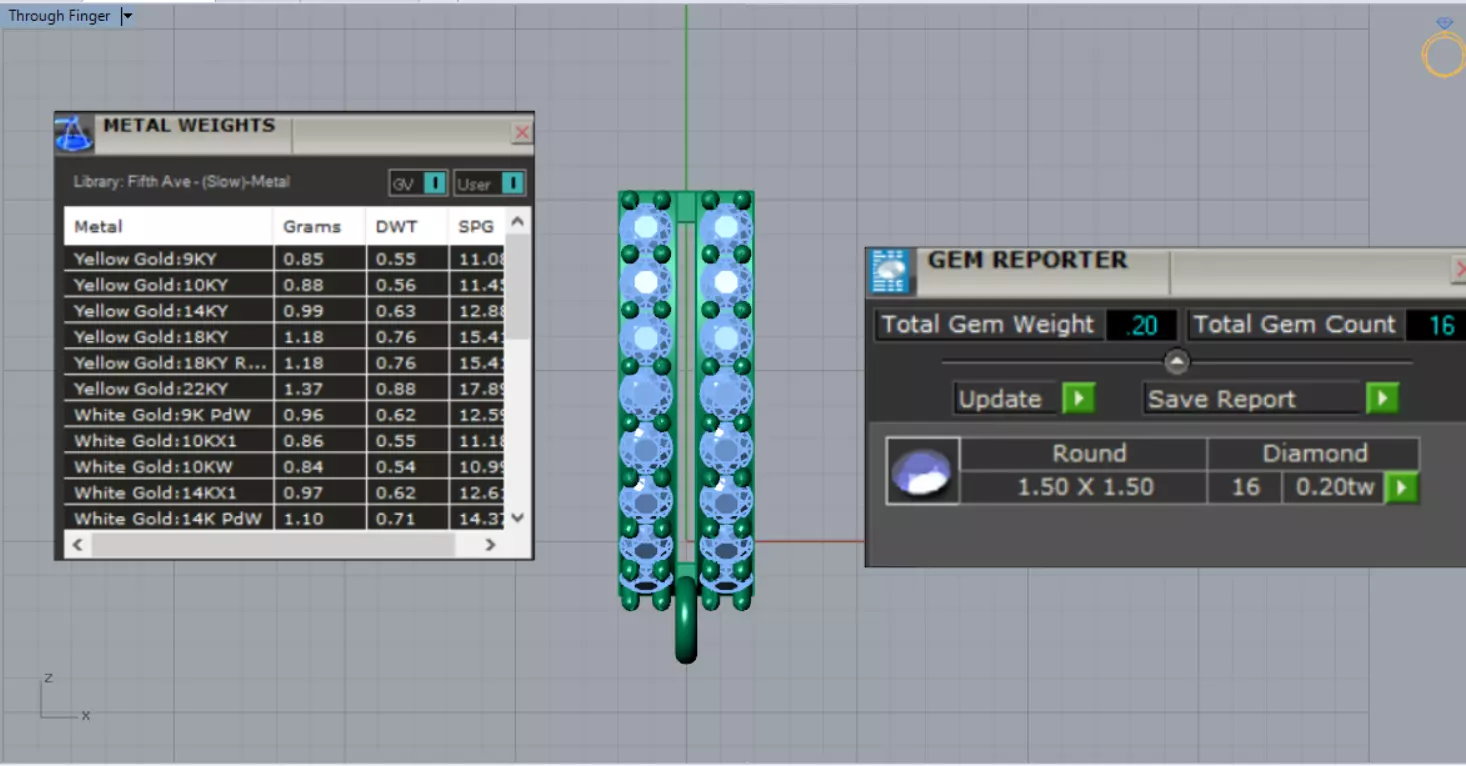Click the Round shape header cell
This screenshot has height=766, width=1466.
(x=1085, y=454)
